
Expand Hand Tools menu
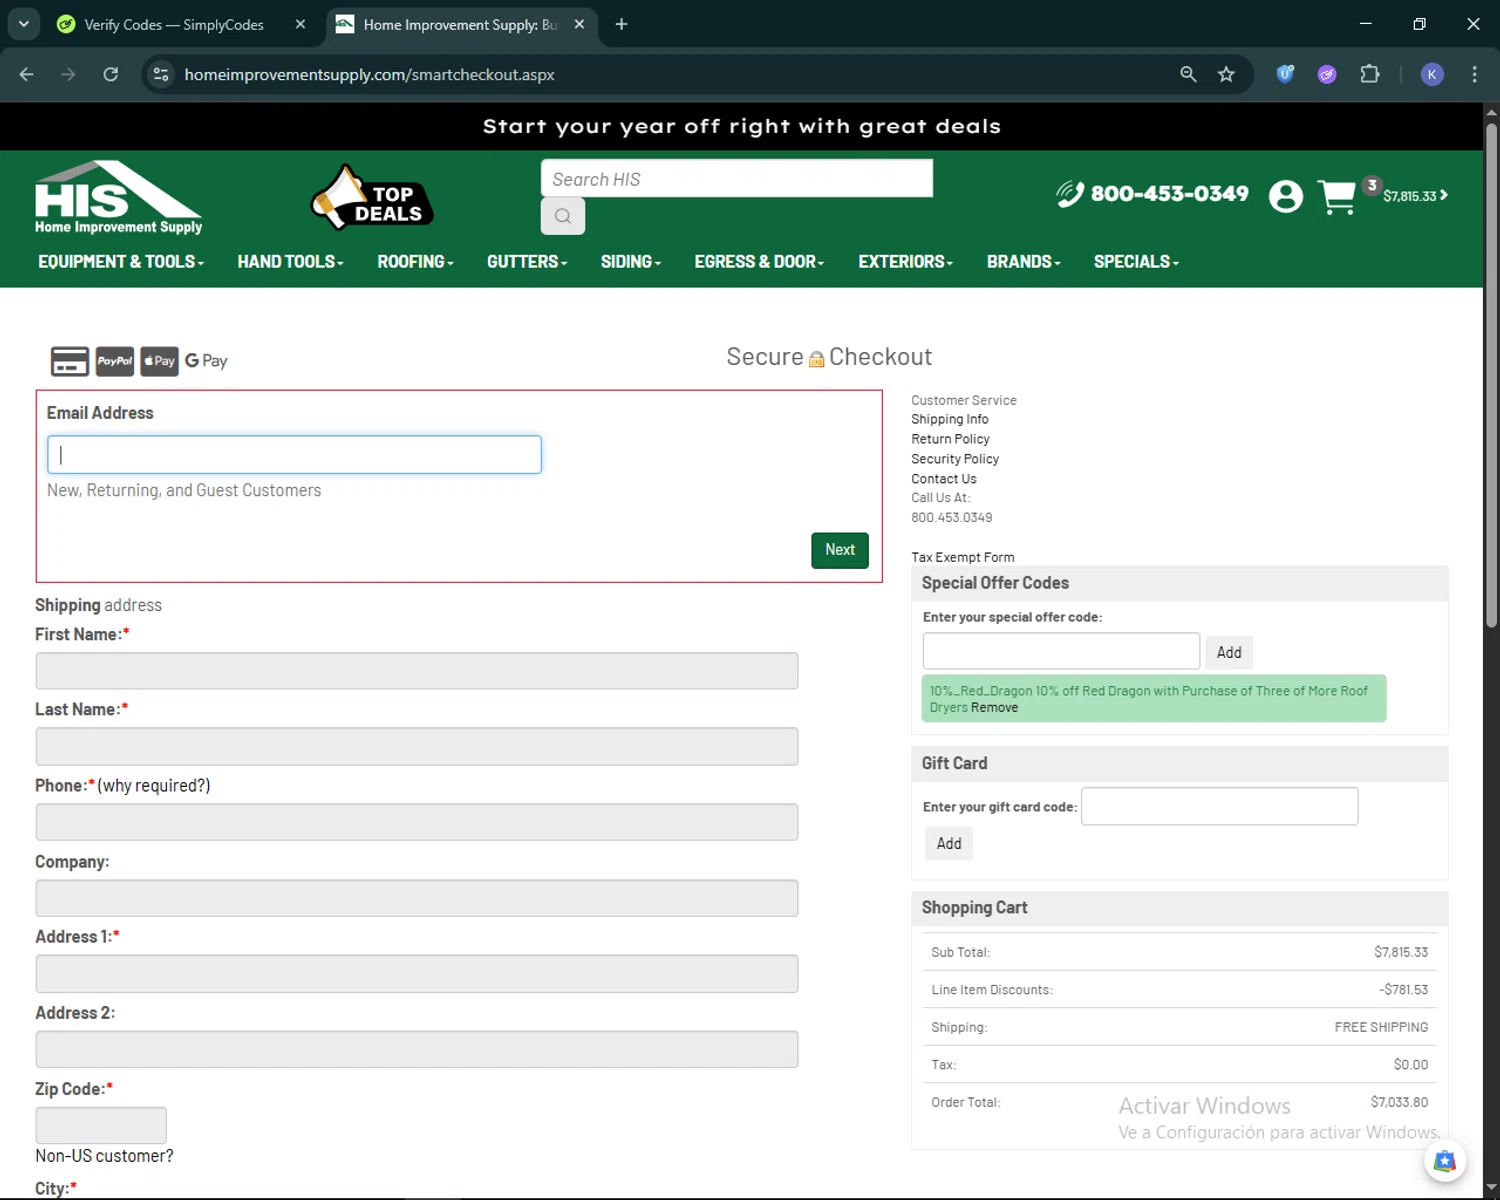click(290, 262)
